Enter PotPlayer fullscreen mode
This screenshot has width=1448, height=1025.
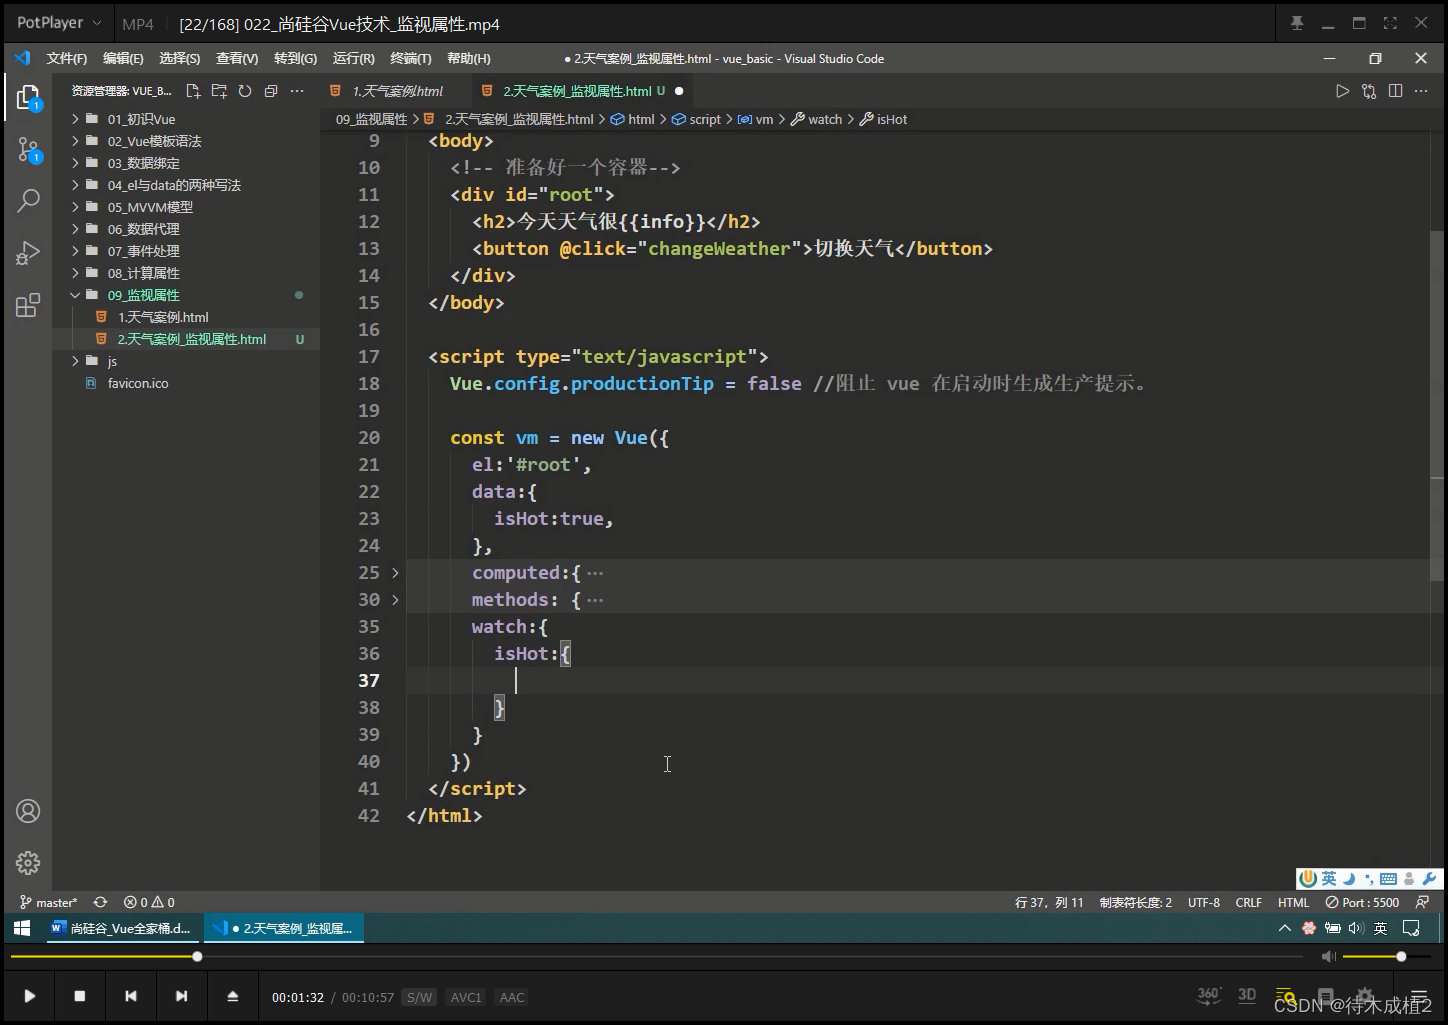(x=1390, y=23)
